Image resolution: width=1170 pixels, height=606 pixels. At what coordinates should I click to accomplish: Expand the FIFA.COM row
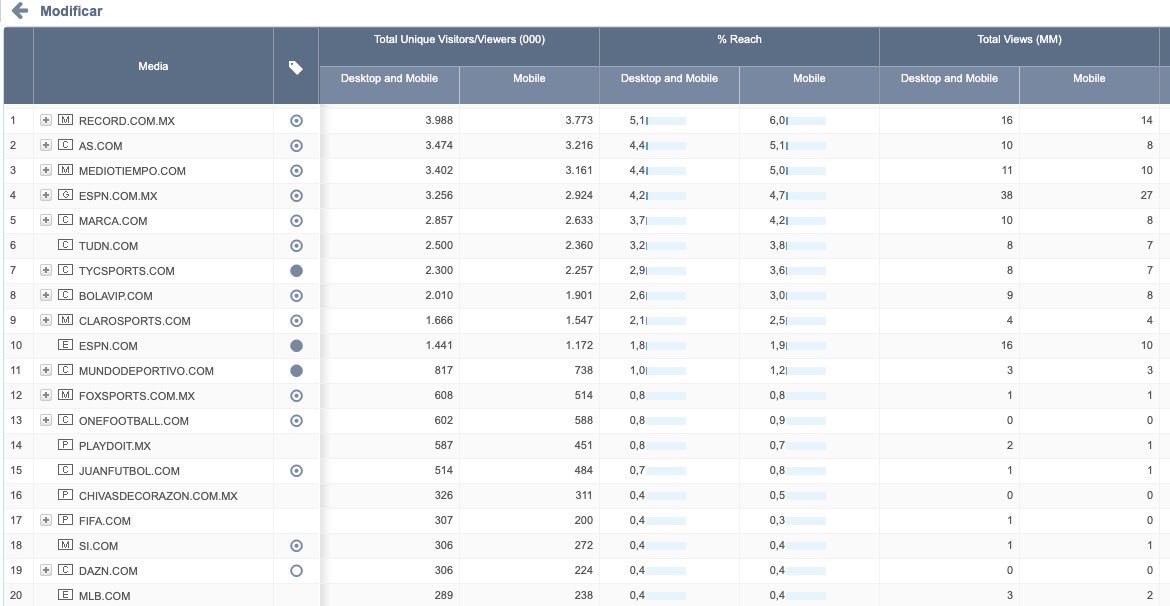pyautogui.click(x=46, y=520)
